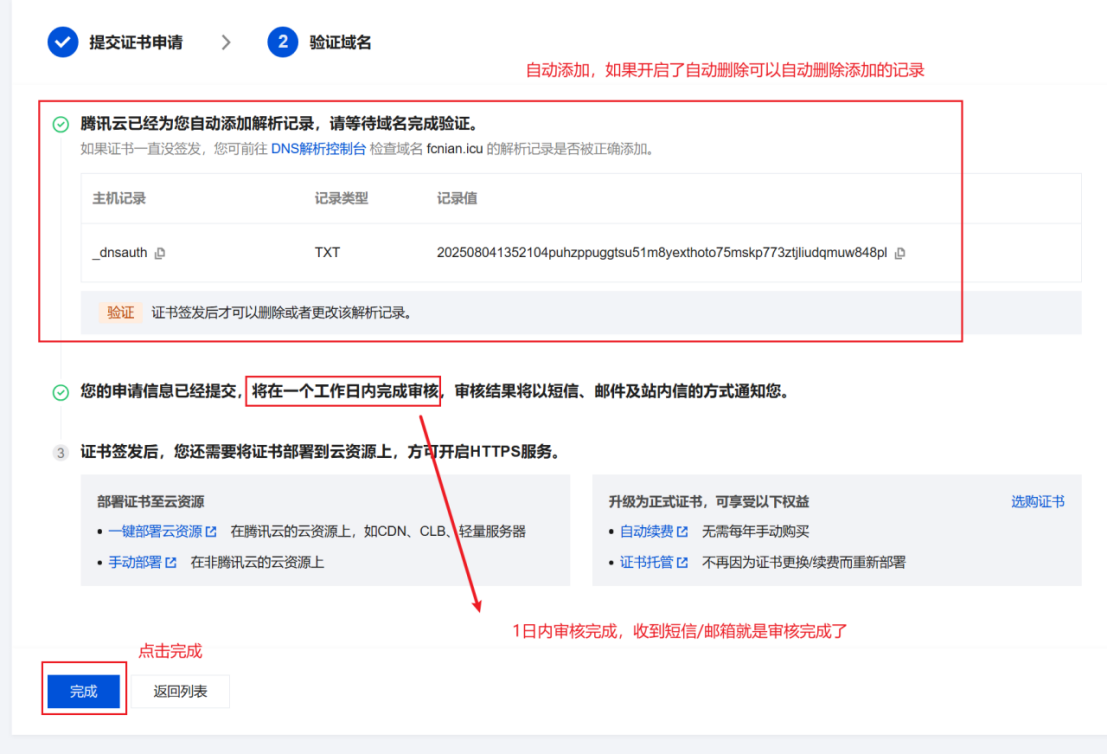Click the 记录值 column header
Viewport: 1108px width, 754px height.
(x=456, y=199)
